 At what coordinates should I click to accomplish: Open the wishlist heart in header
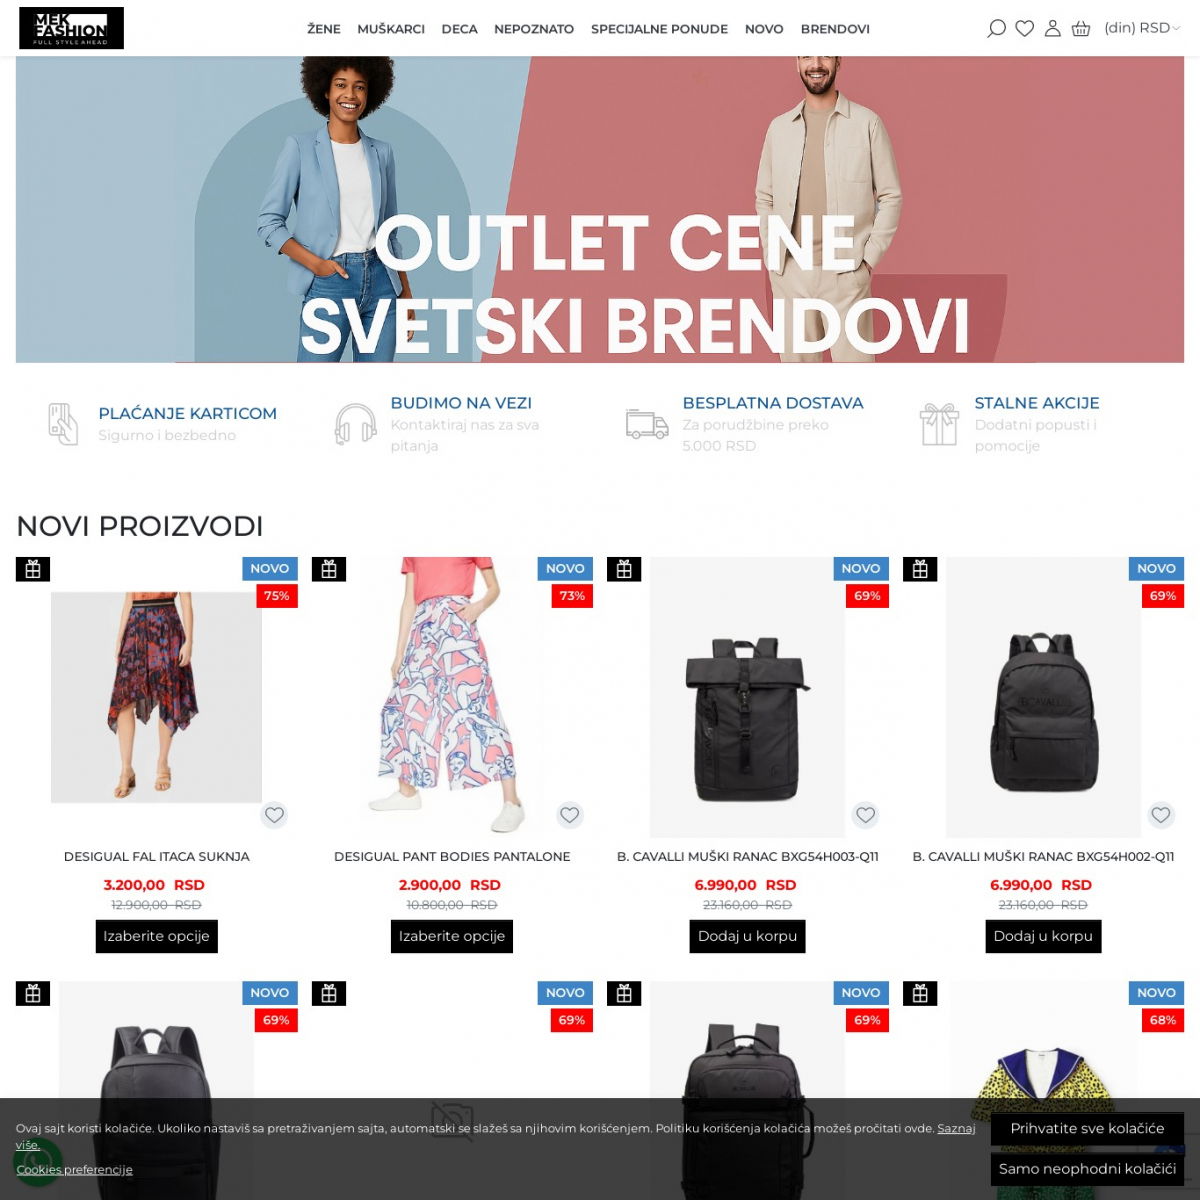1024,29
